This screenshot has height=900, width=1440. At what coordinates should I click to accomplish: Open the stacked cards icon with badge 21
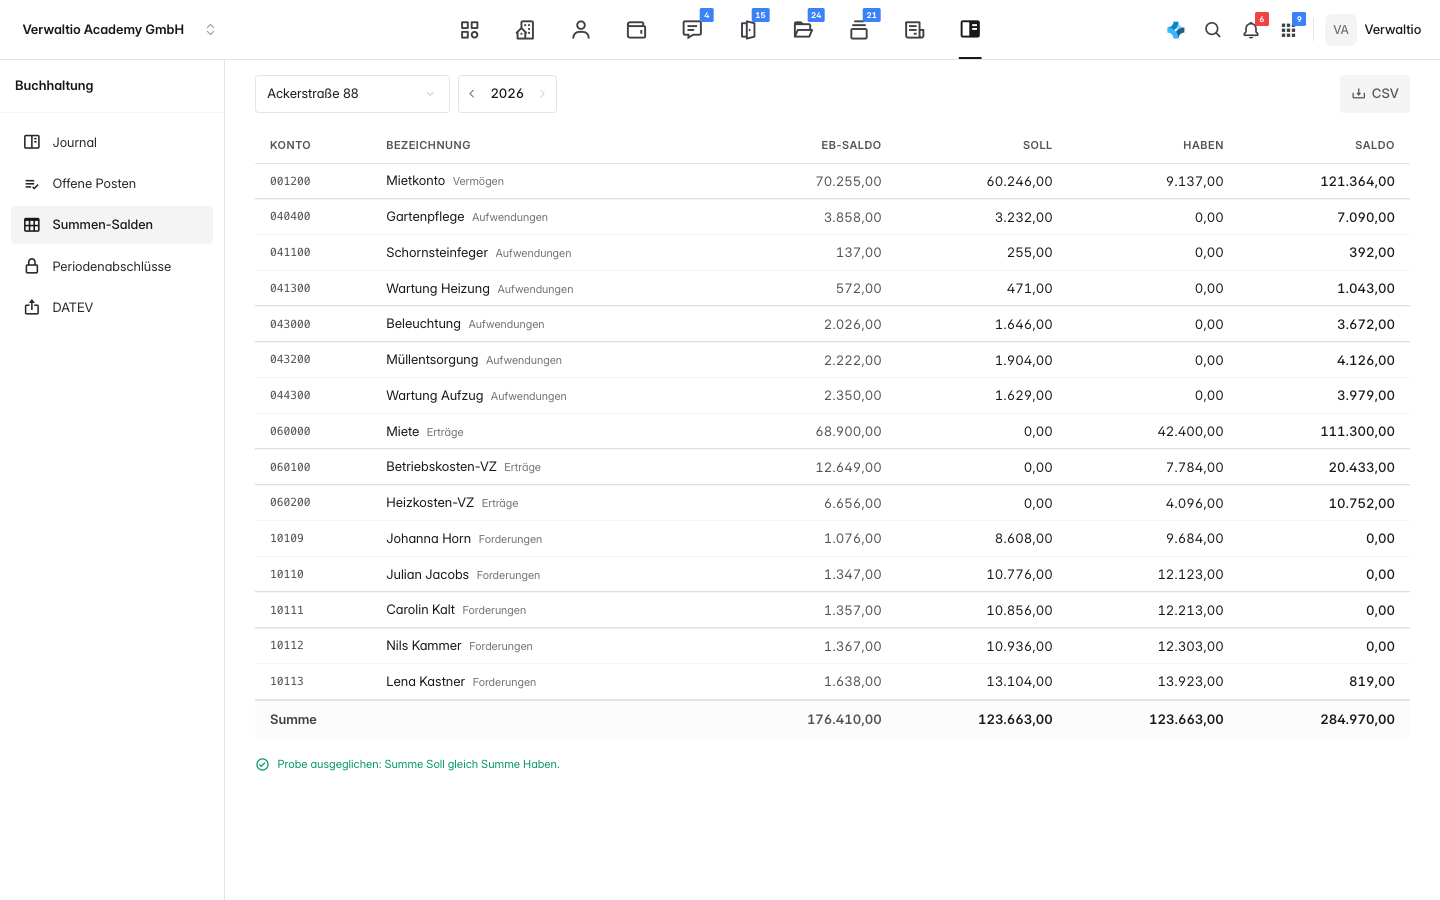859,30
